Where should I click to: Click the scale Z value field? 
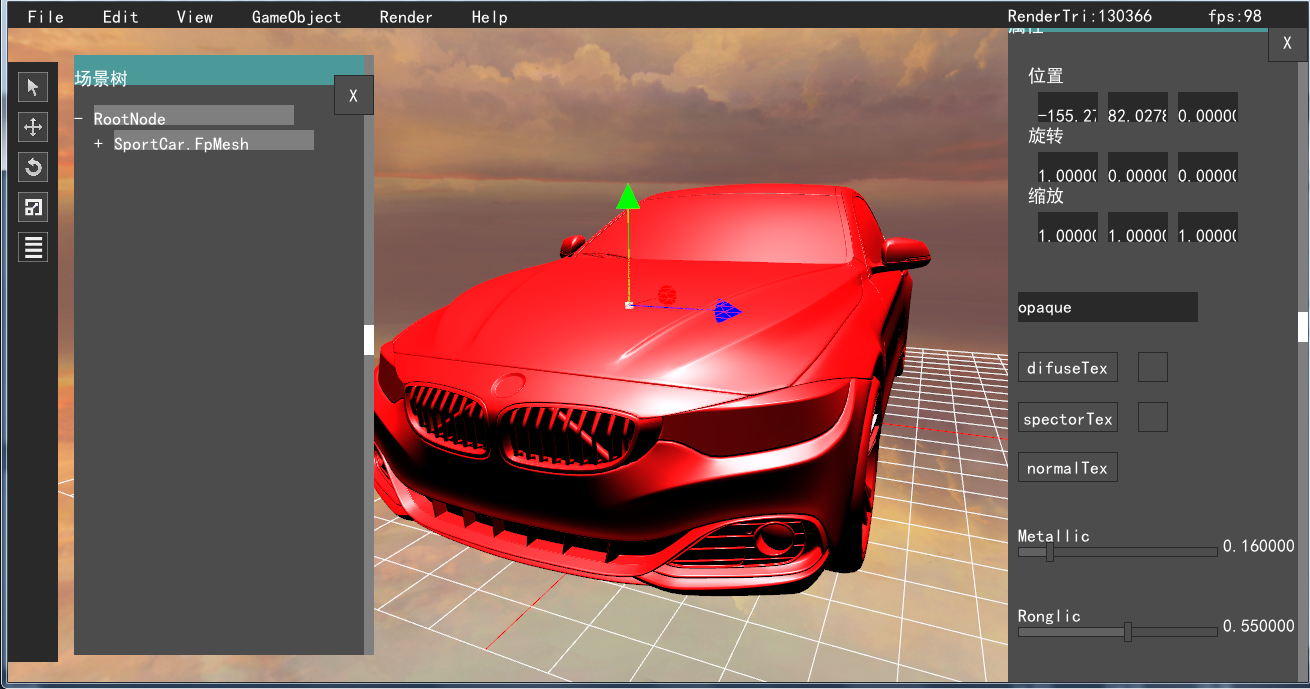(x=1207, y=228)
